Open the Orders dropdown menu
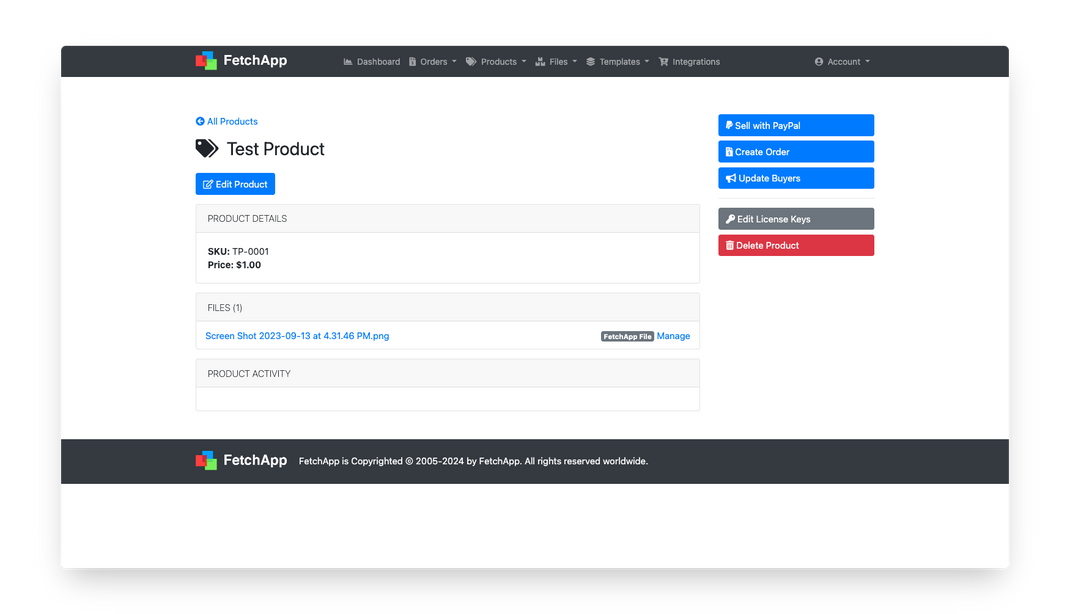 coord(435,61)
